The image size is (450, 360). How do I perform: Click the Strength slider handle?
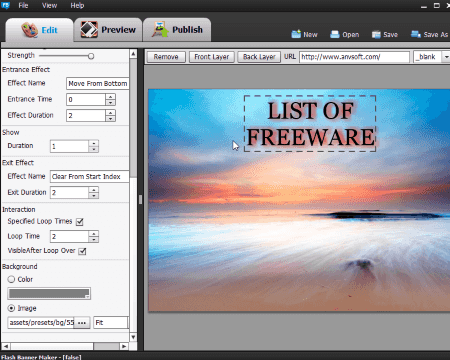(91, 56)
